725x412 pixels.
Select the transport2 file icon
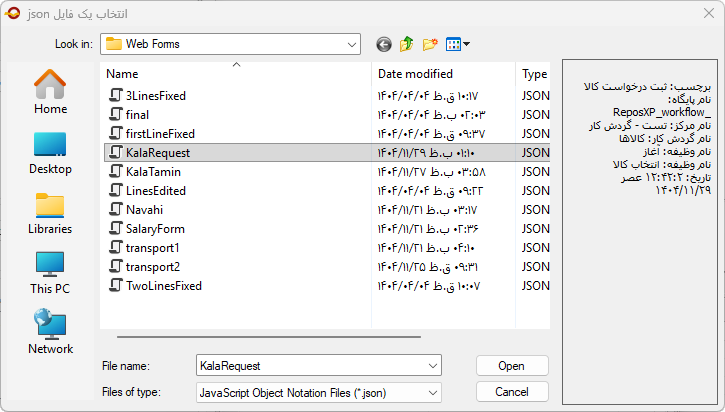coord(116,267)
